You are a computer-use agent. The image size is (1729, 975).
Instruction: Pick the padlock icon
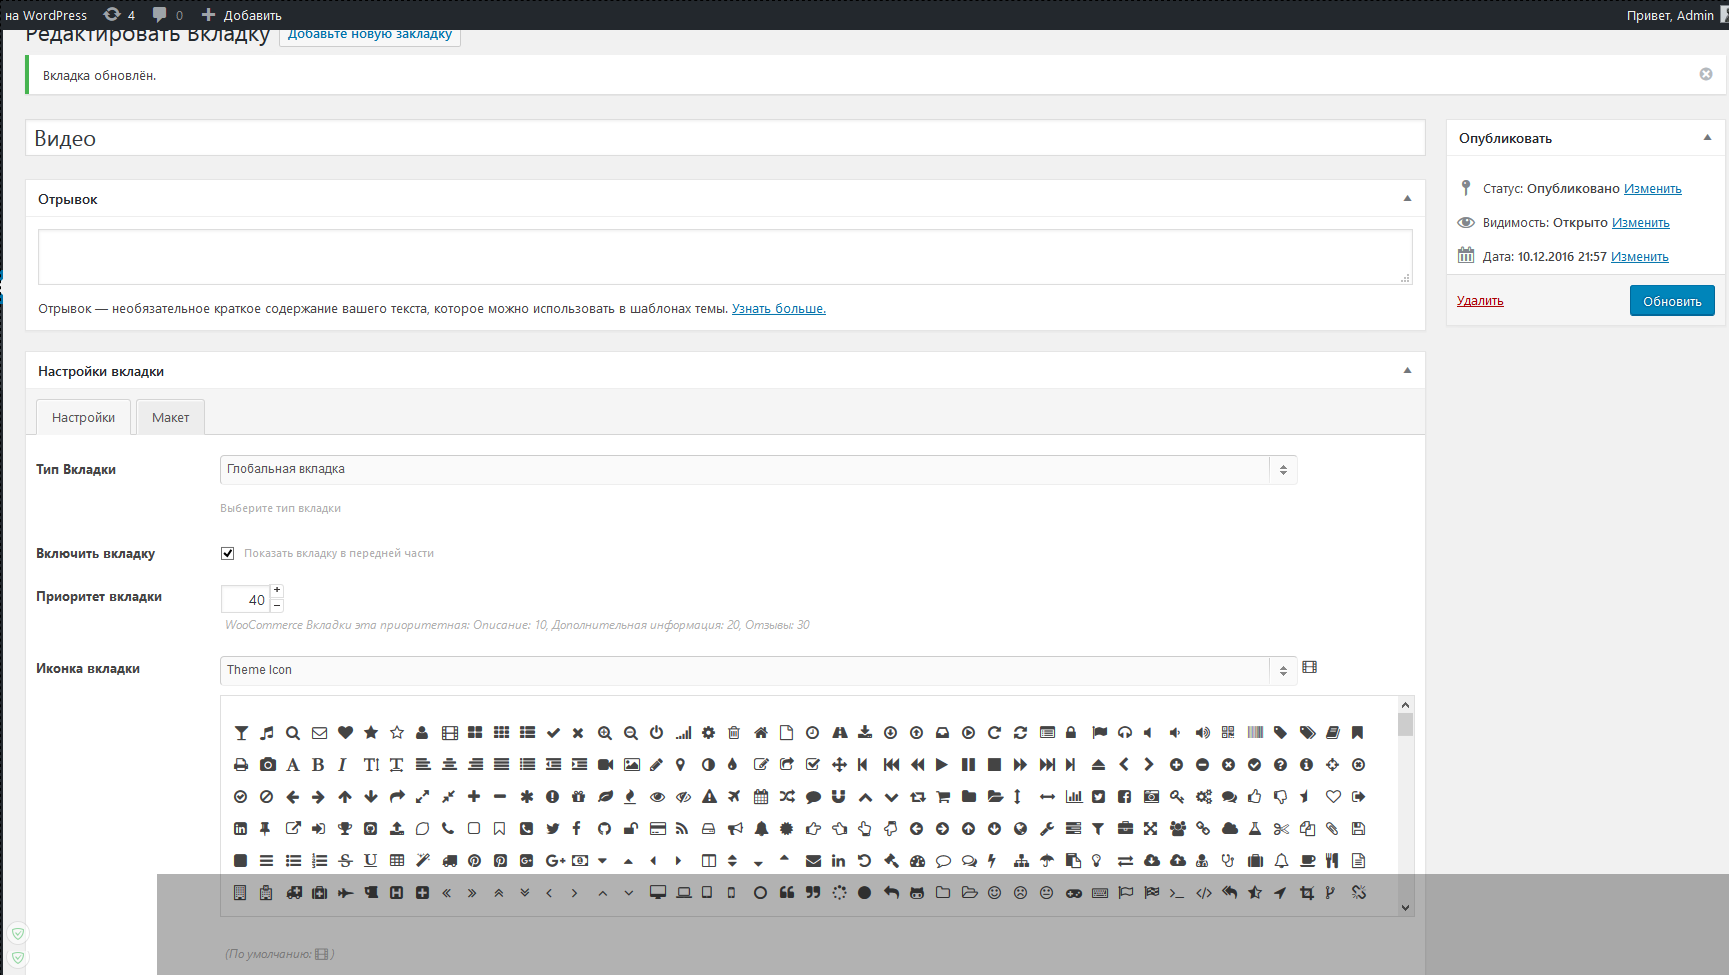[x=1071, y=733]
